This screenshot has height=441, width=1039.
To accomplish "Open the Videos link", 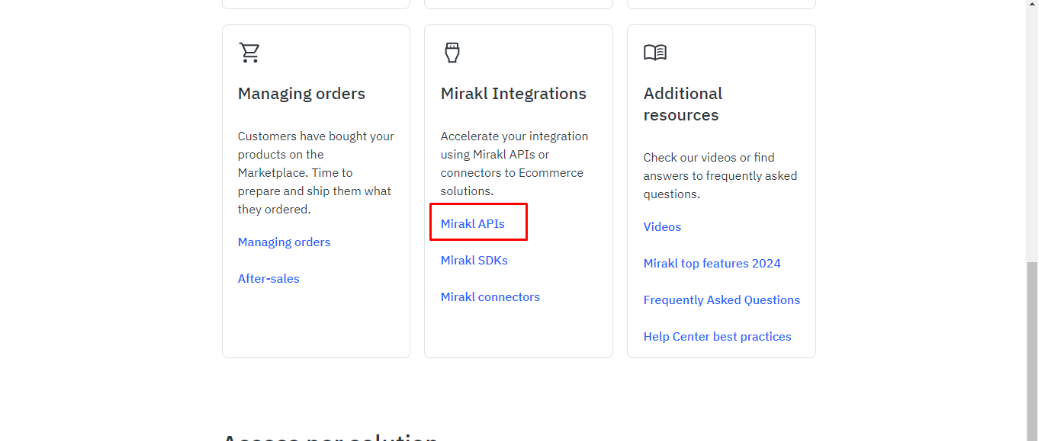I will point(662,227).
